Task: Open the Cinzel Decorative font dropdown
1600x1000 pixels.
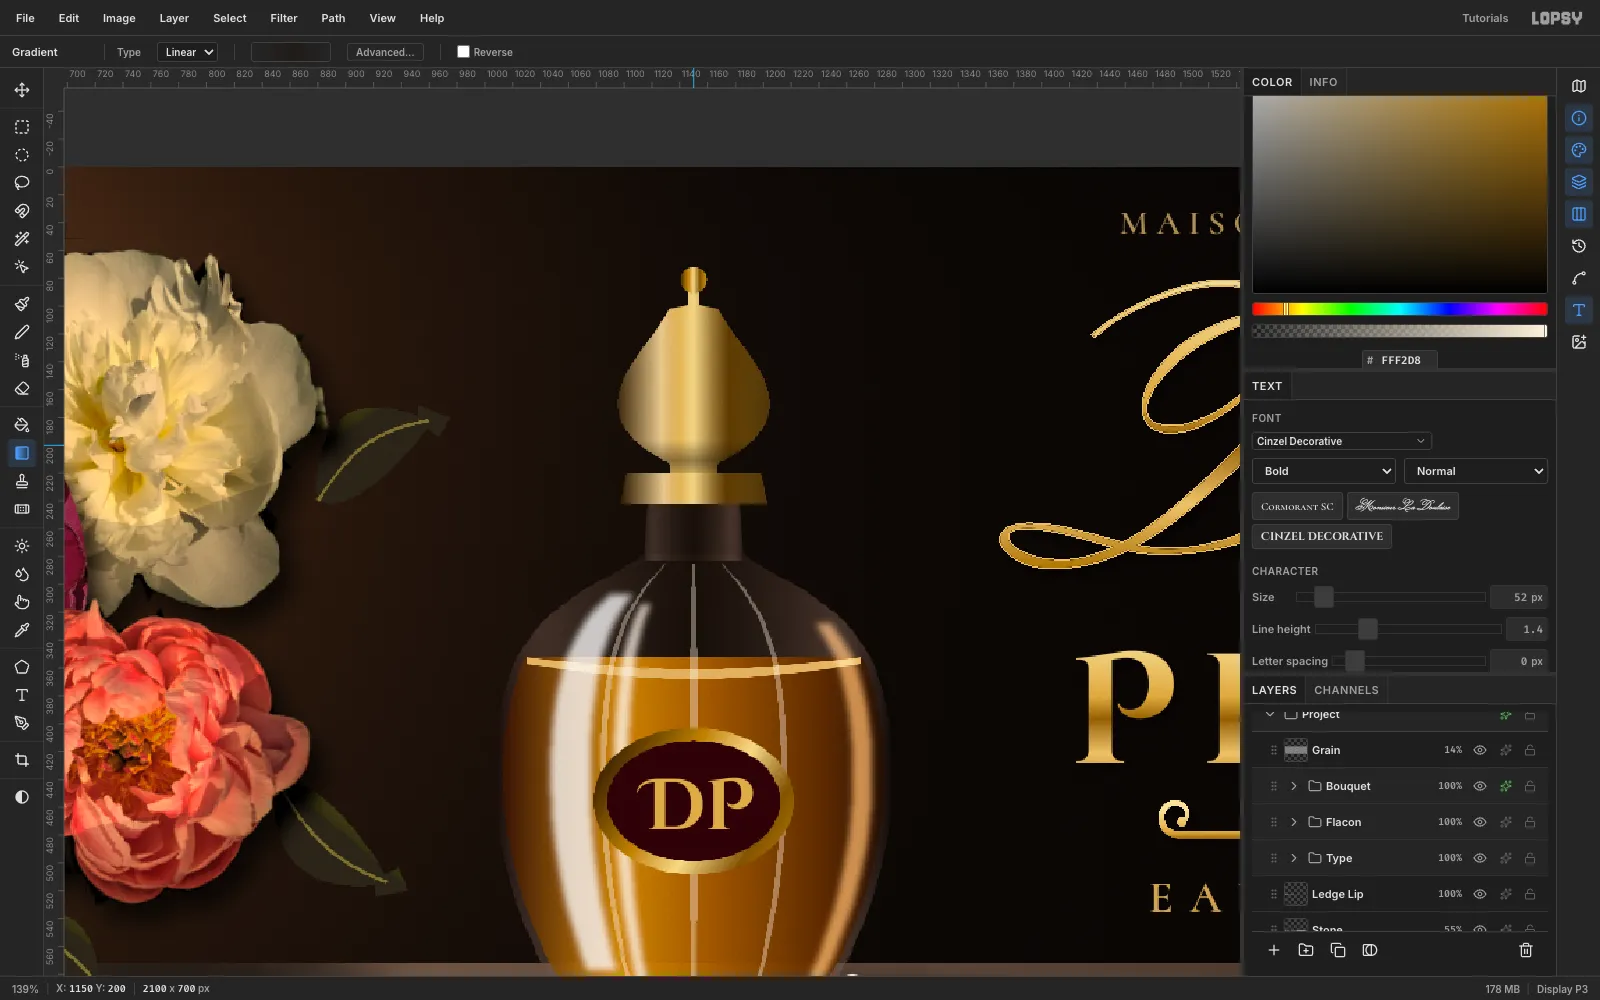Action: pyautogui.click(x=1341, y=441)
